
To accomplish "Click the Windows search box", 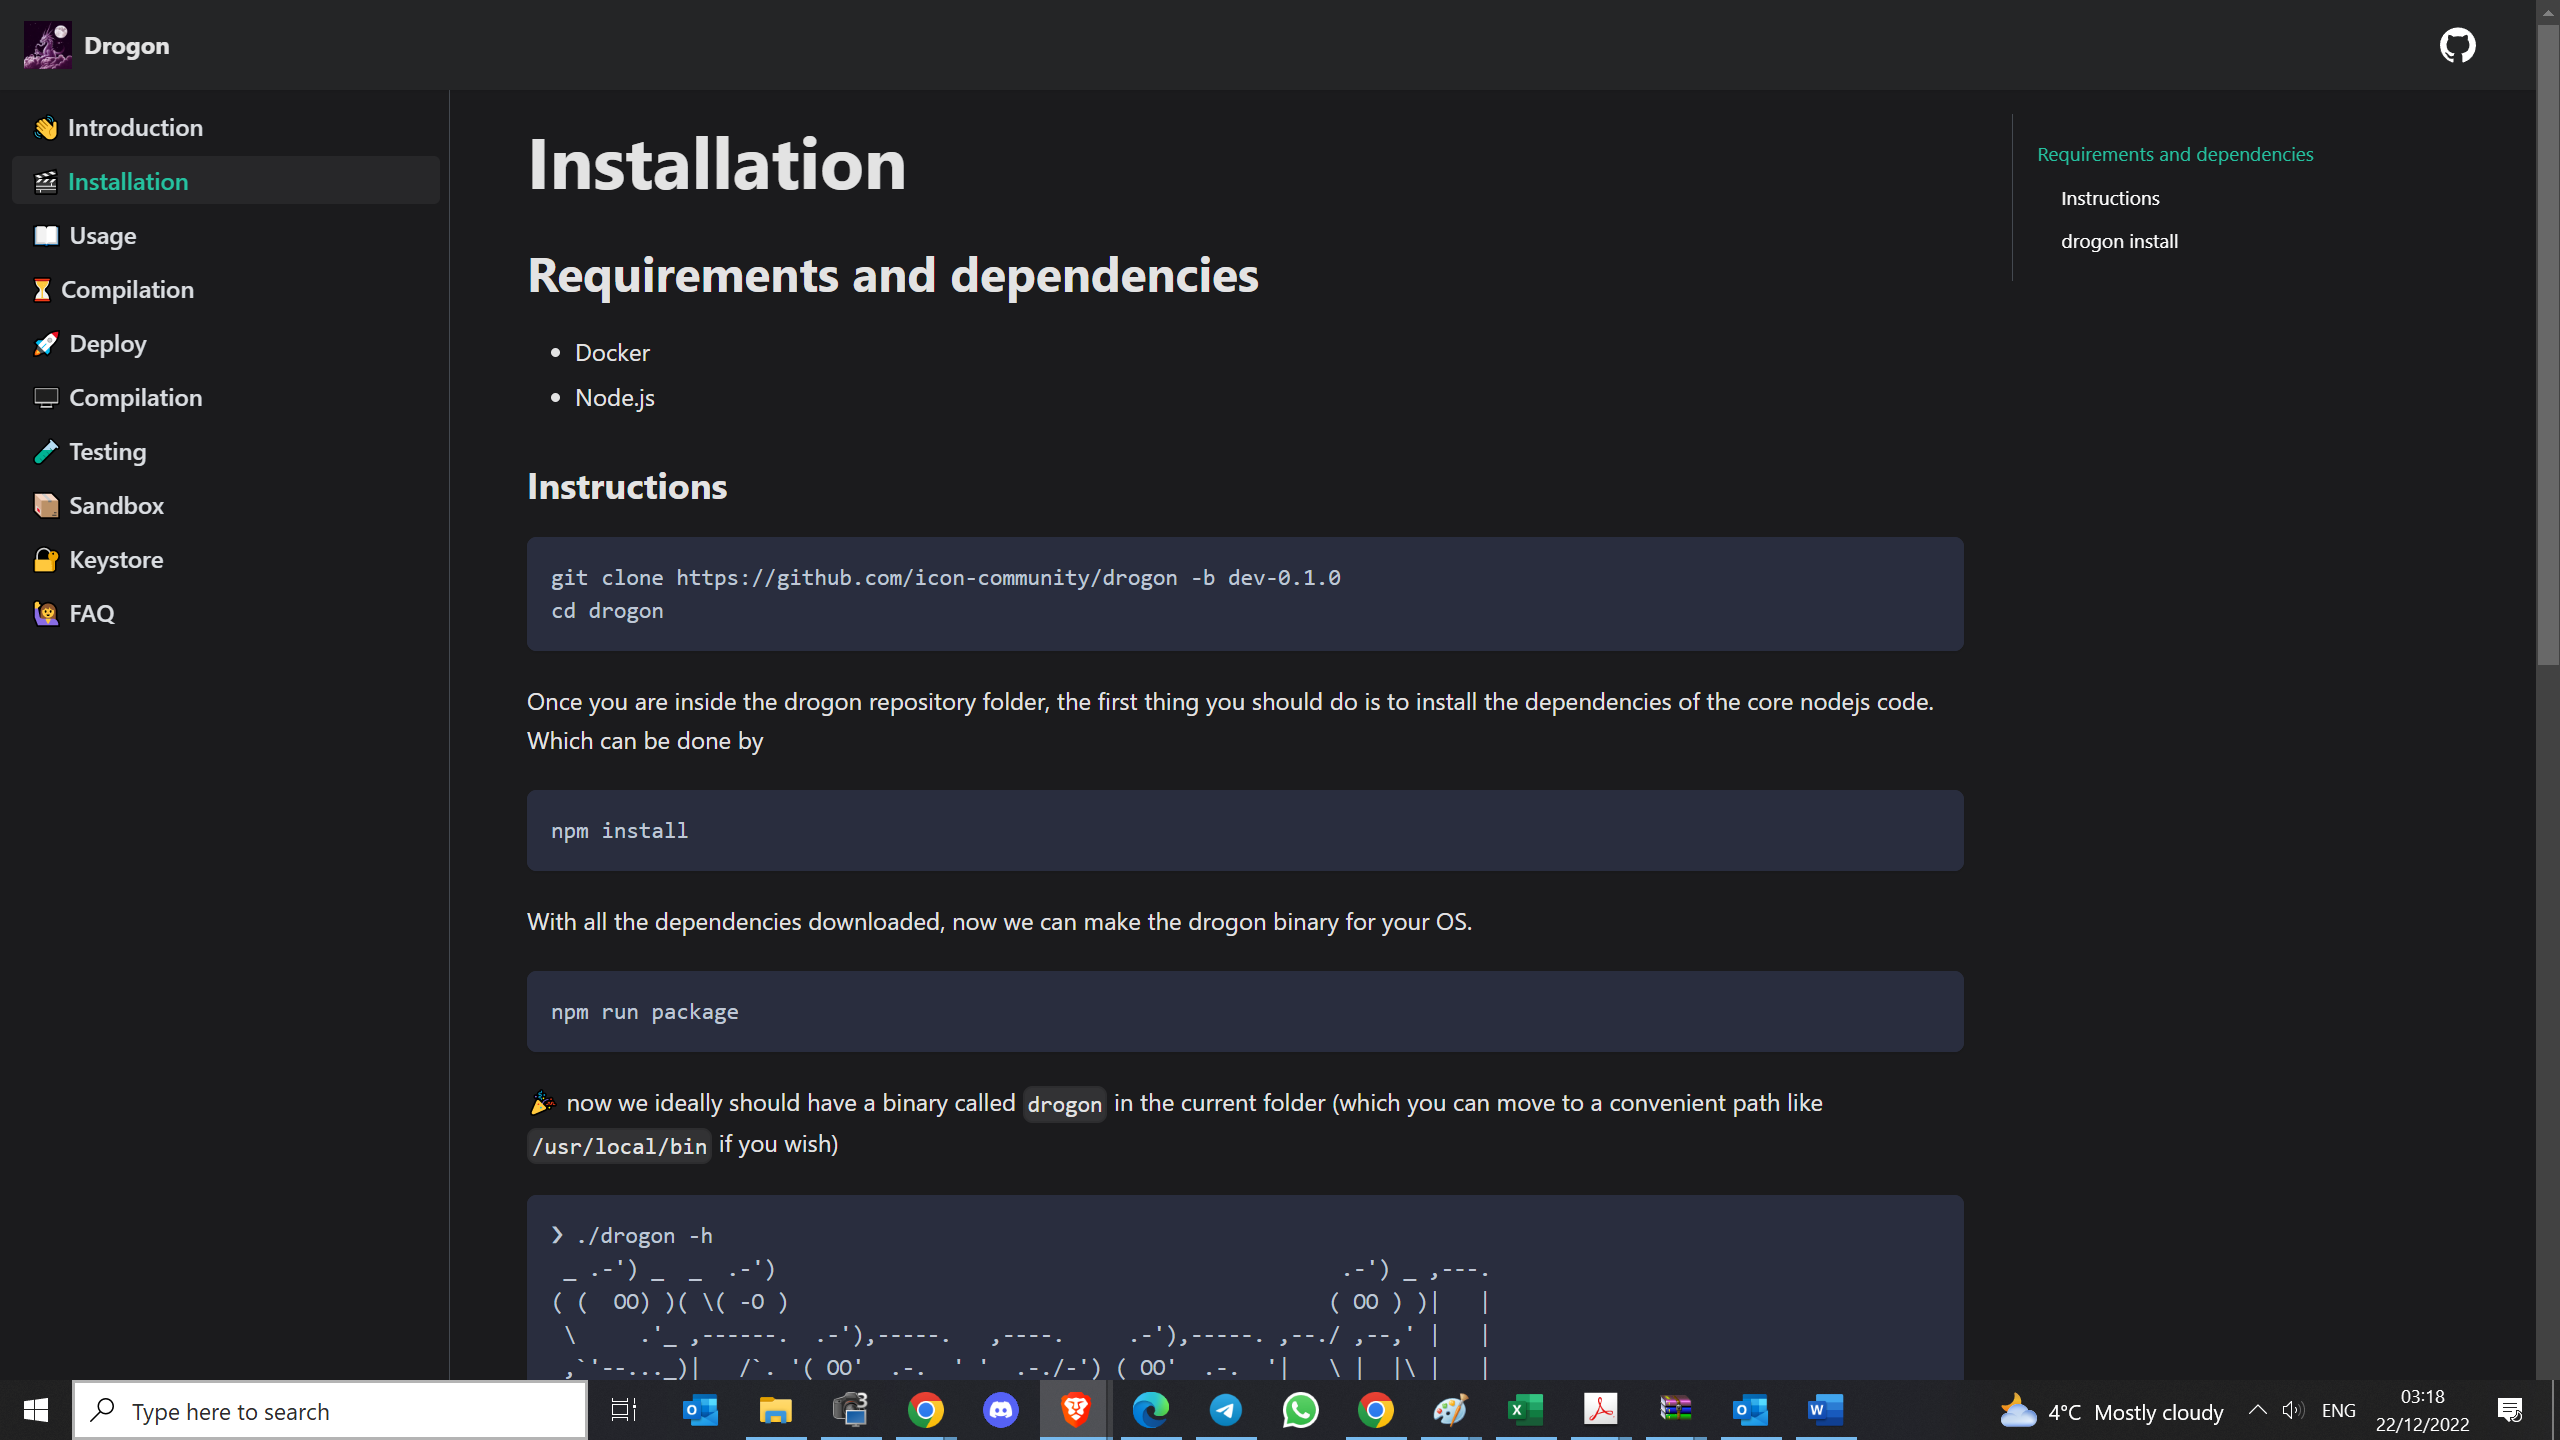I will 330,1411.
